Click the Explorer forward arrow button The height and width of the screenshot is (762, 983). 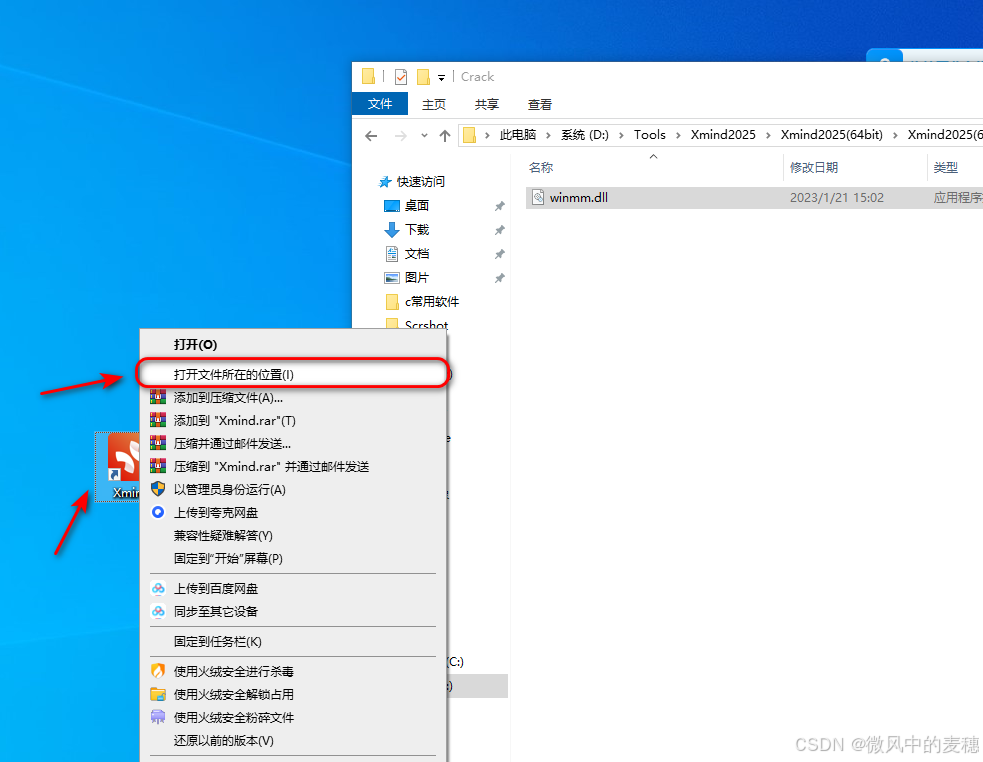click(401, 135)
